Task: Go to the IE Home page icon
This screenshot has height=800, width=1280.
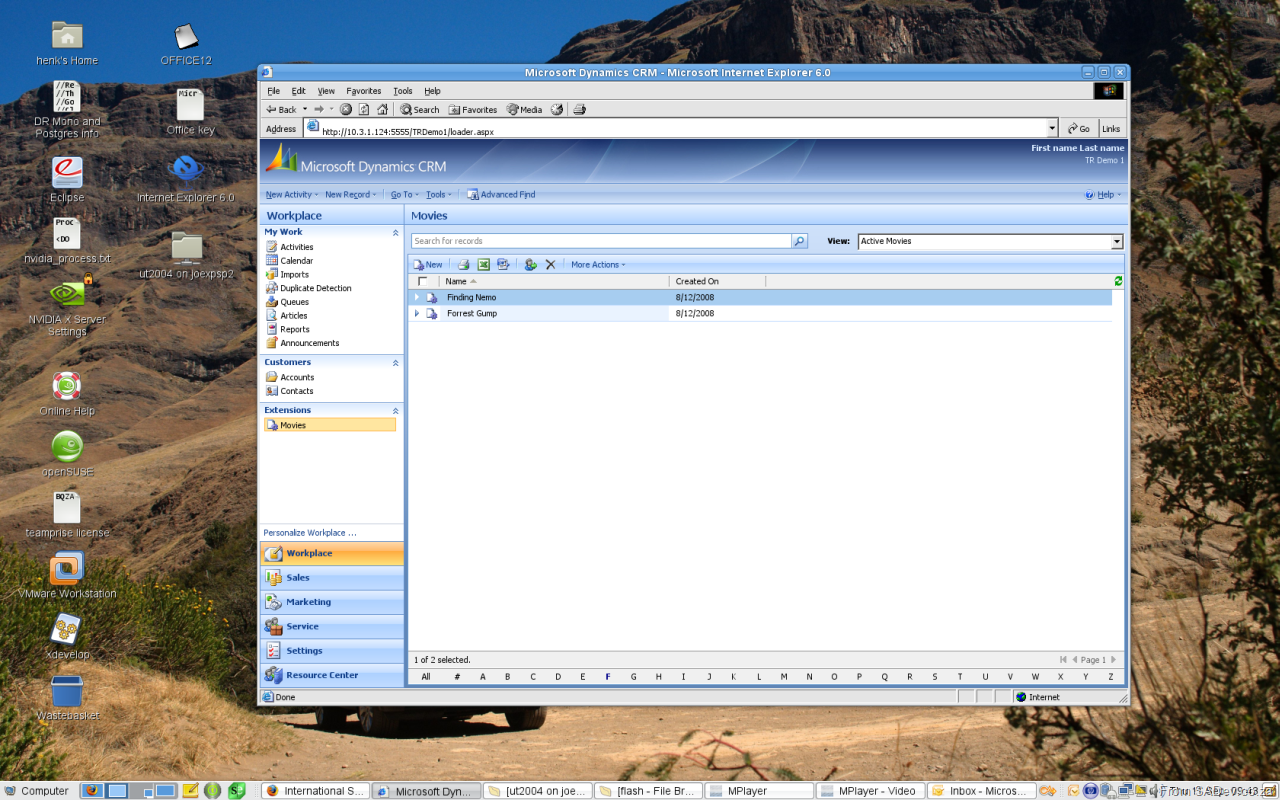Action: pyautogui.click(x=382, y=110)
